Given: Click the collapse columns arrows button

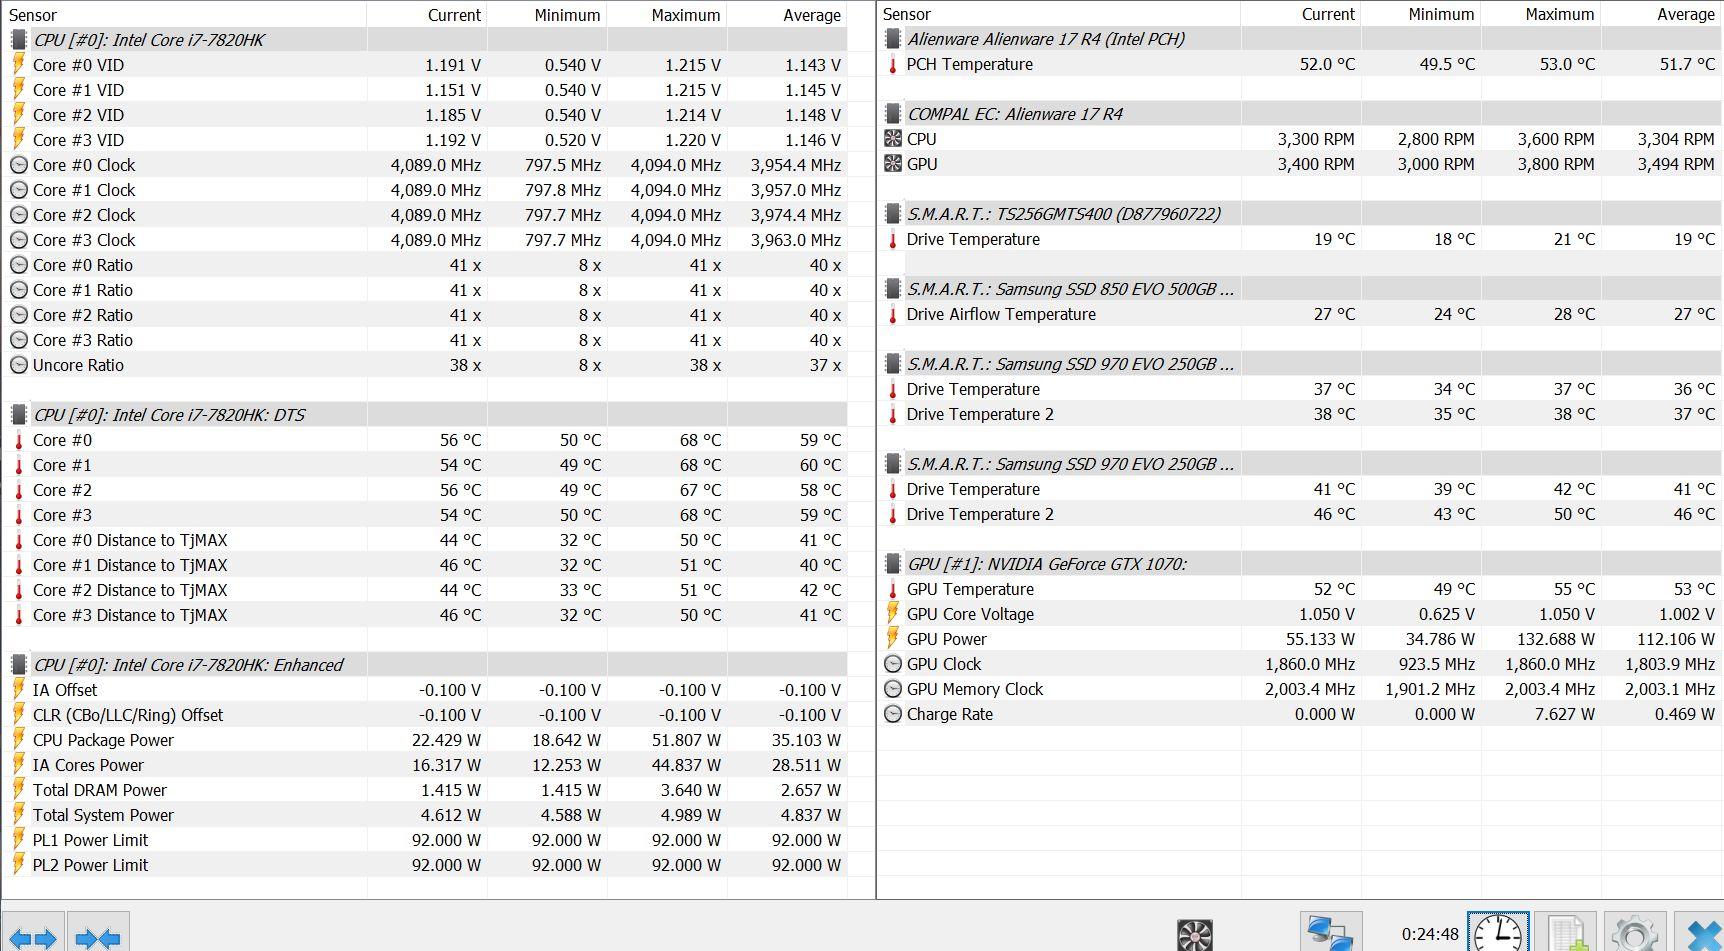Looking at the screenshot, I should pos(98,933).
